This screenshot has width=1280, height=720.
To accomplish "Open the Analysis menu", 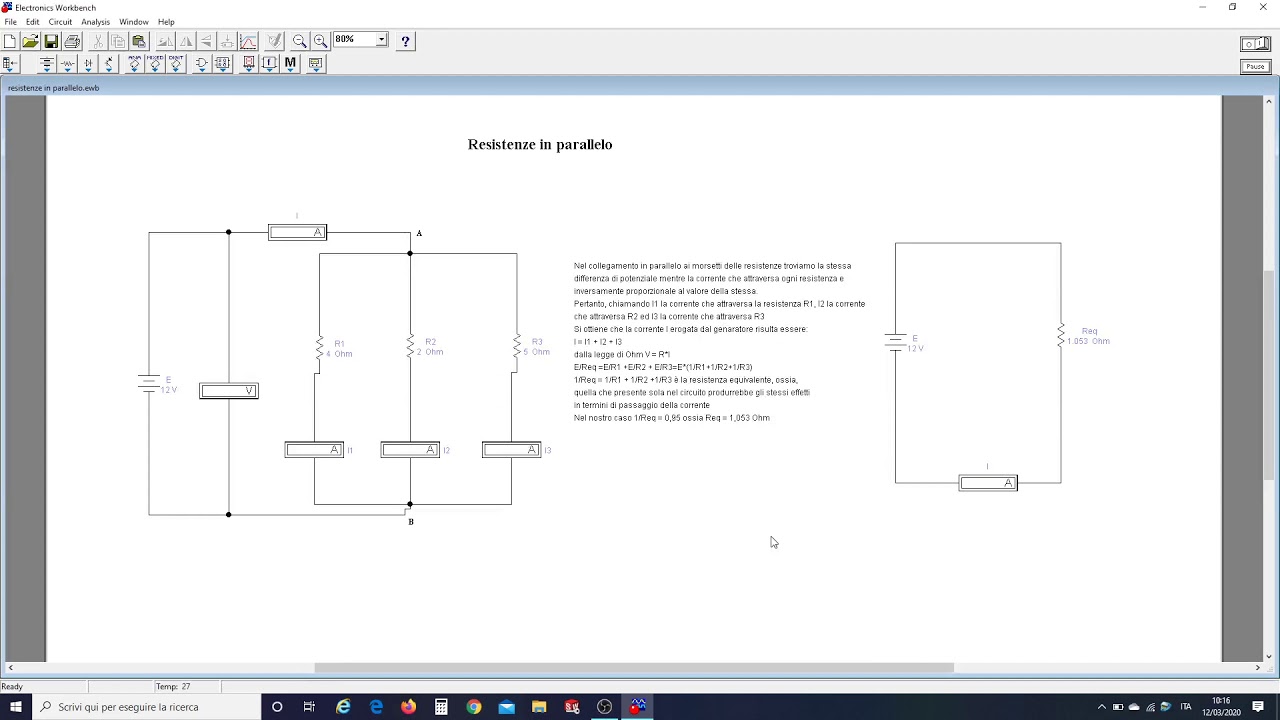I will pos(96,22).
